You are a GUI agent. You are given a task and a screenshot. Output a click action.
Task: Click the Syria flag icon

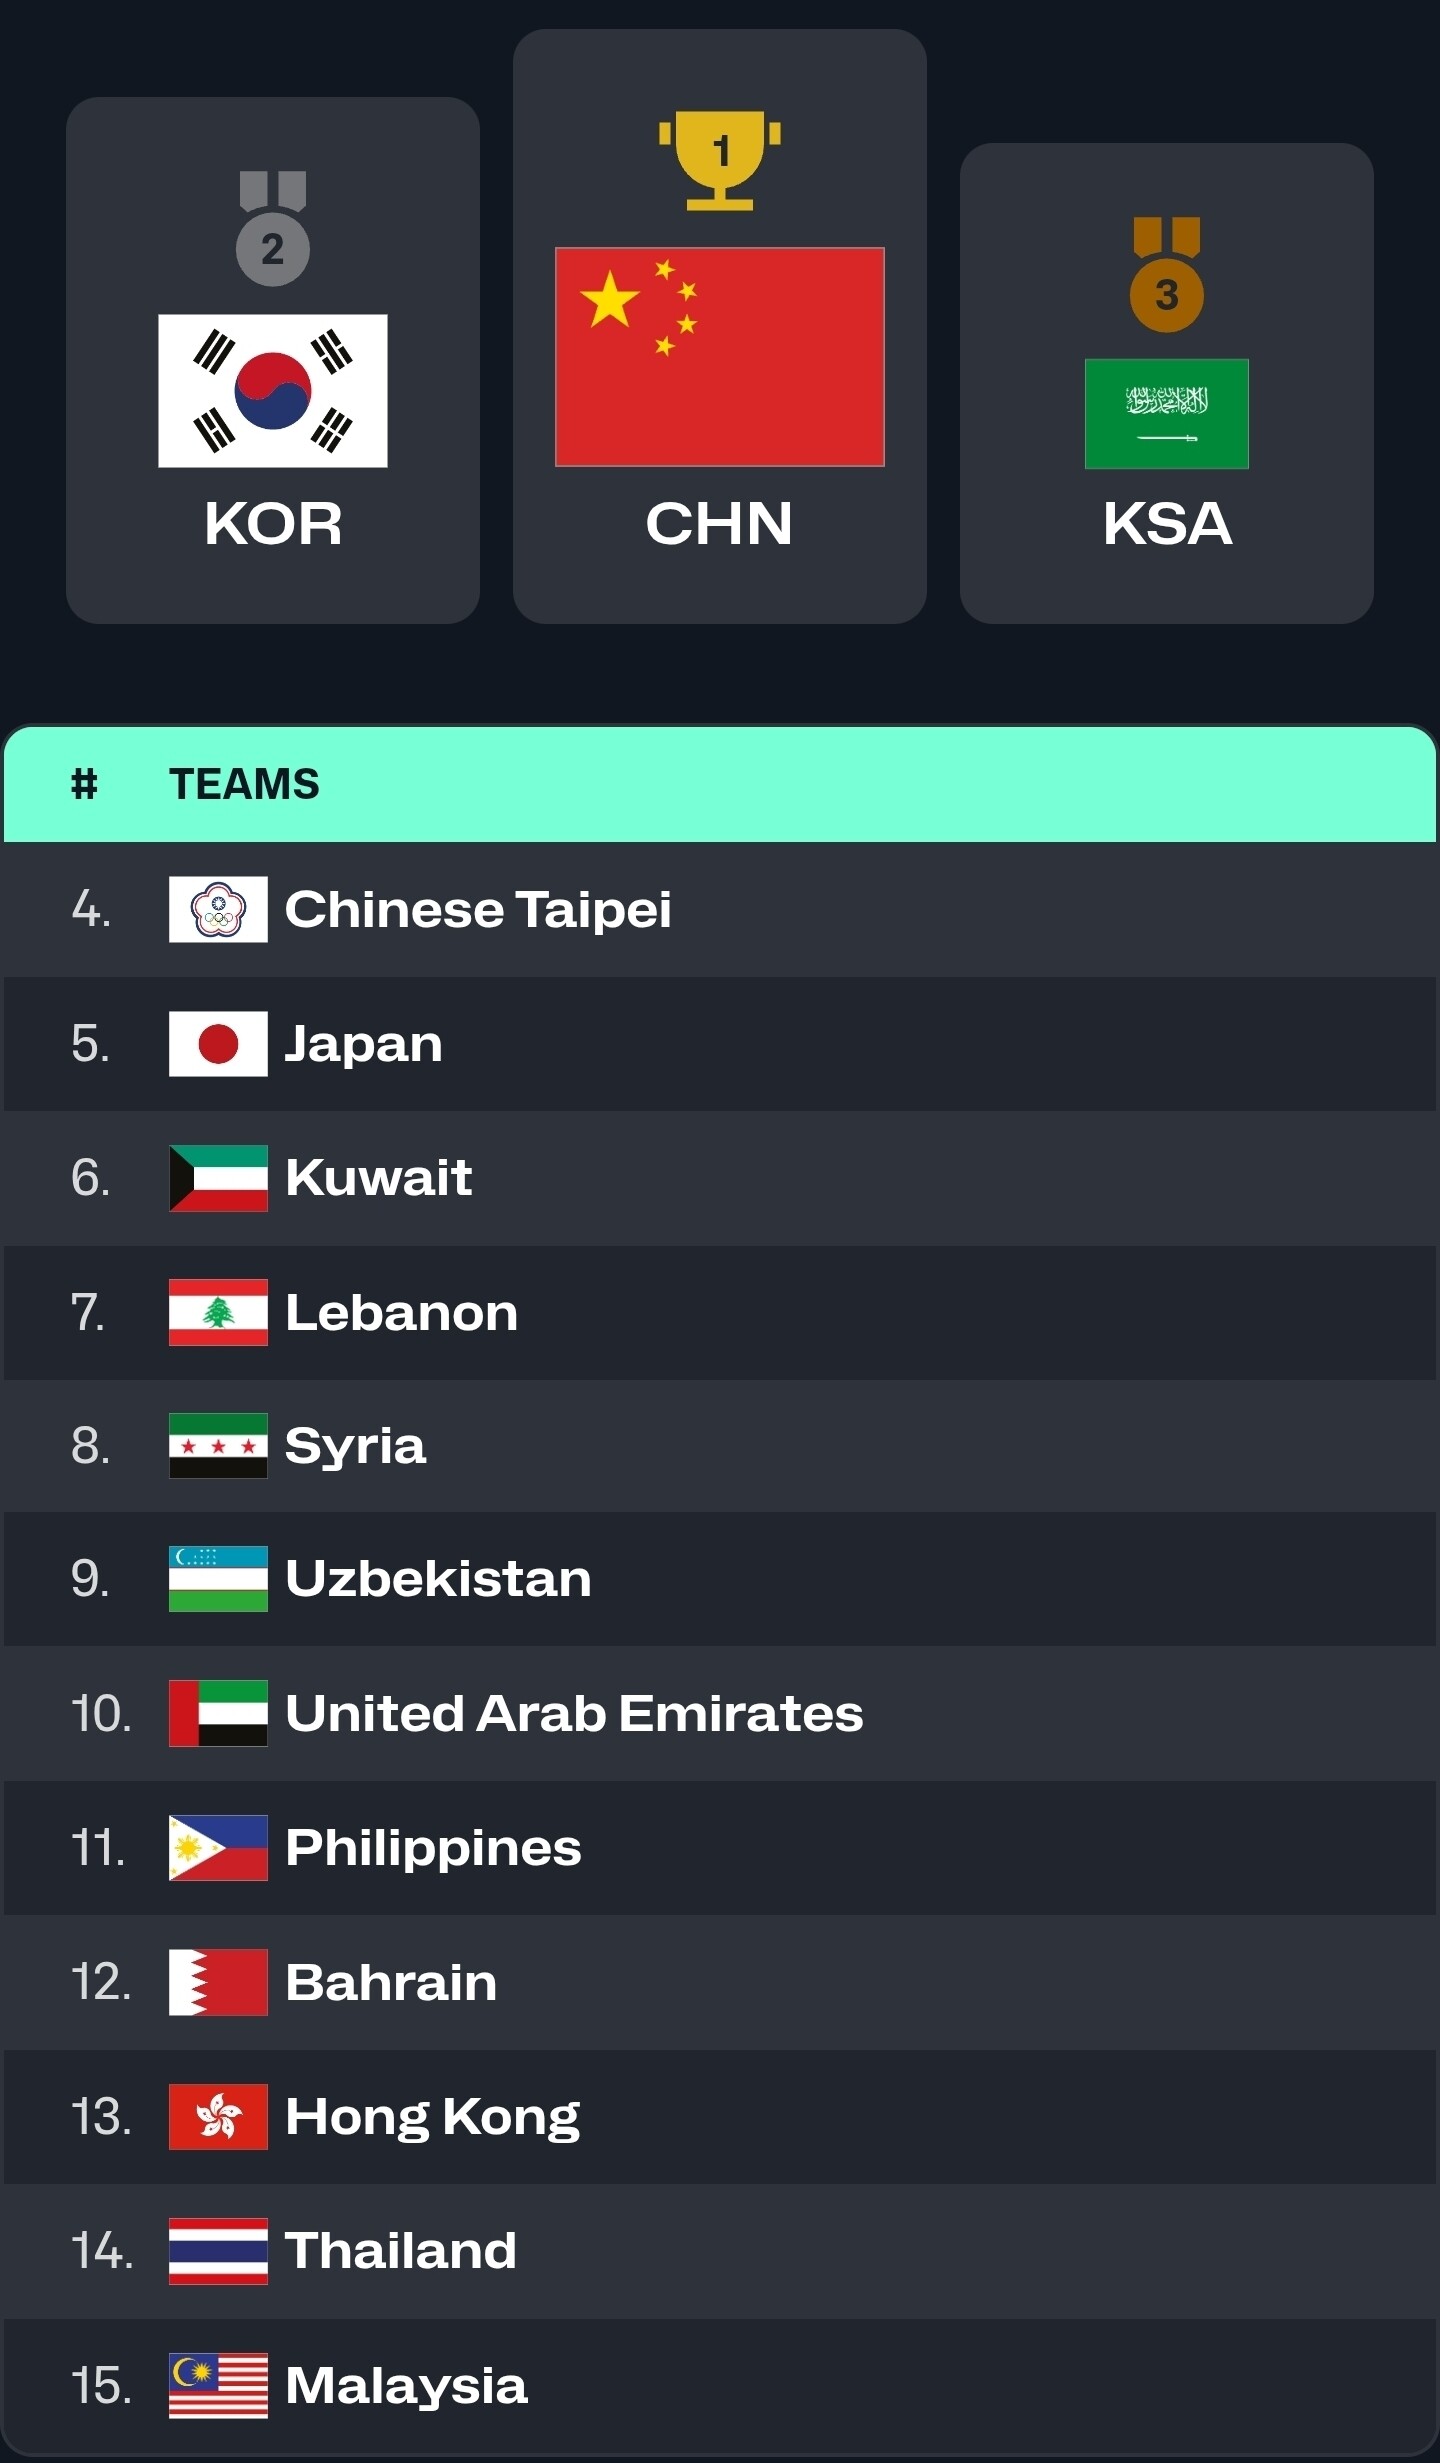tap(218, 1446)
